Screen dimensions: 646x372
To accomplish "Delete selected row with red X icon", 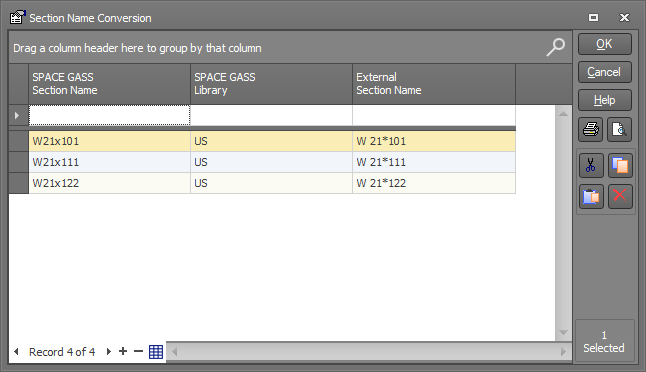I will coord(620,196).
